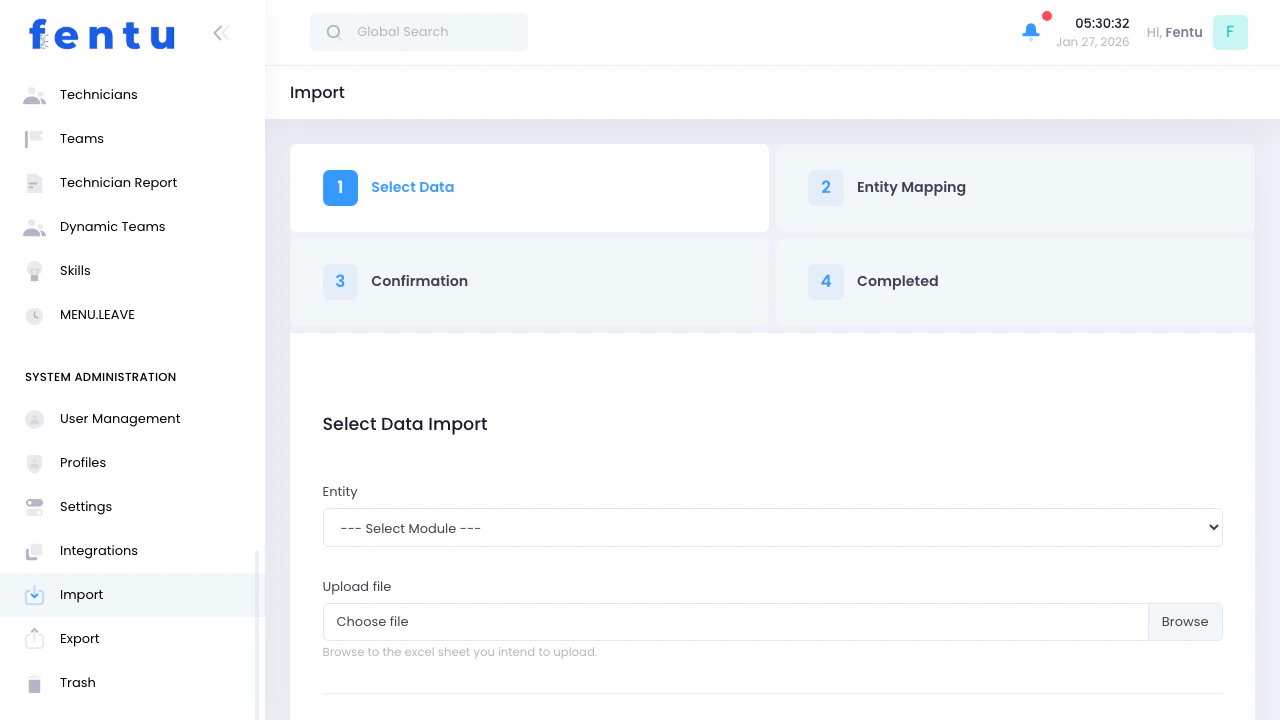Open the Skills icon in sidebar
The width and height of the screenshot is (1280, 720).
pos(33,270)
